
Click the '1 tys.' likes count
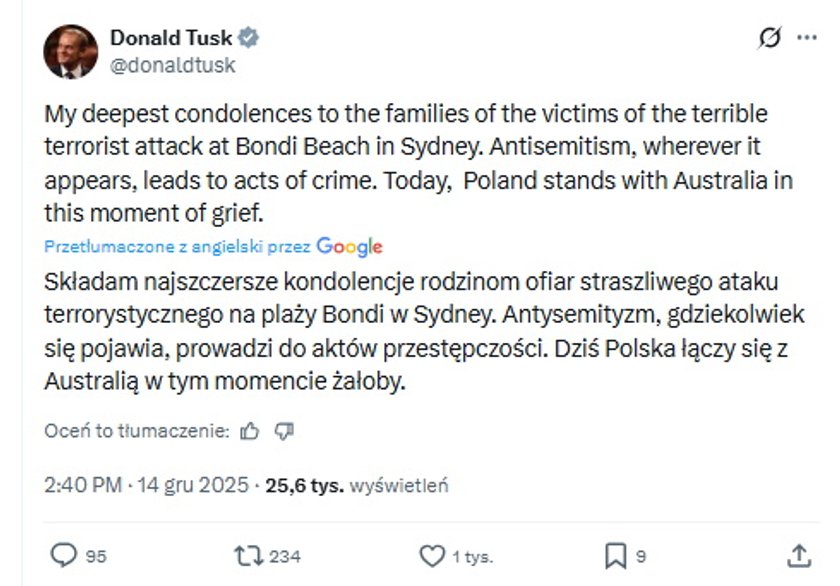(472, 556)
